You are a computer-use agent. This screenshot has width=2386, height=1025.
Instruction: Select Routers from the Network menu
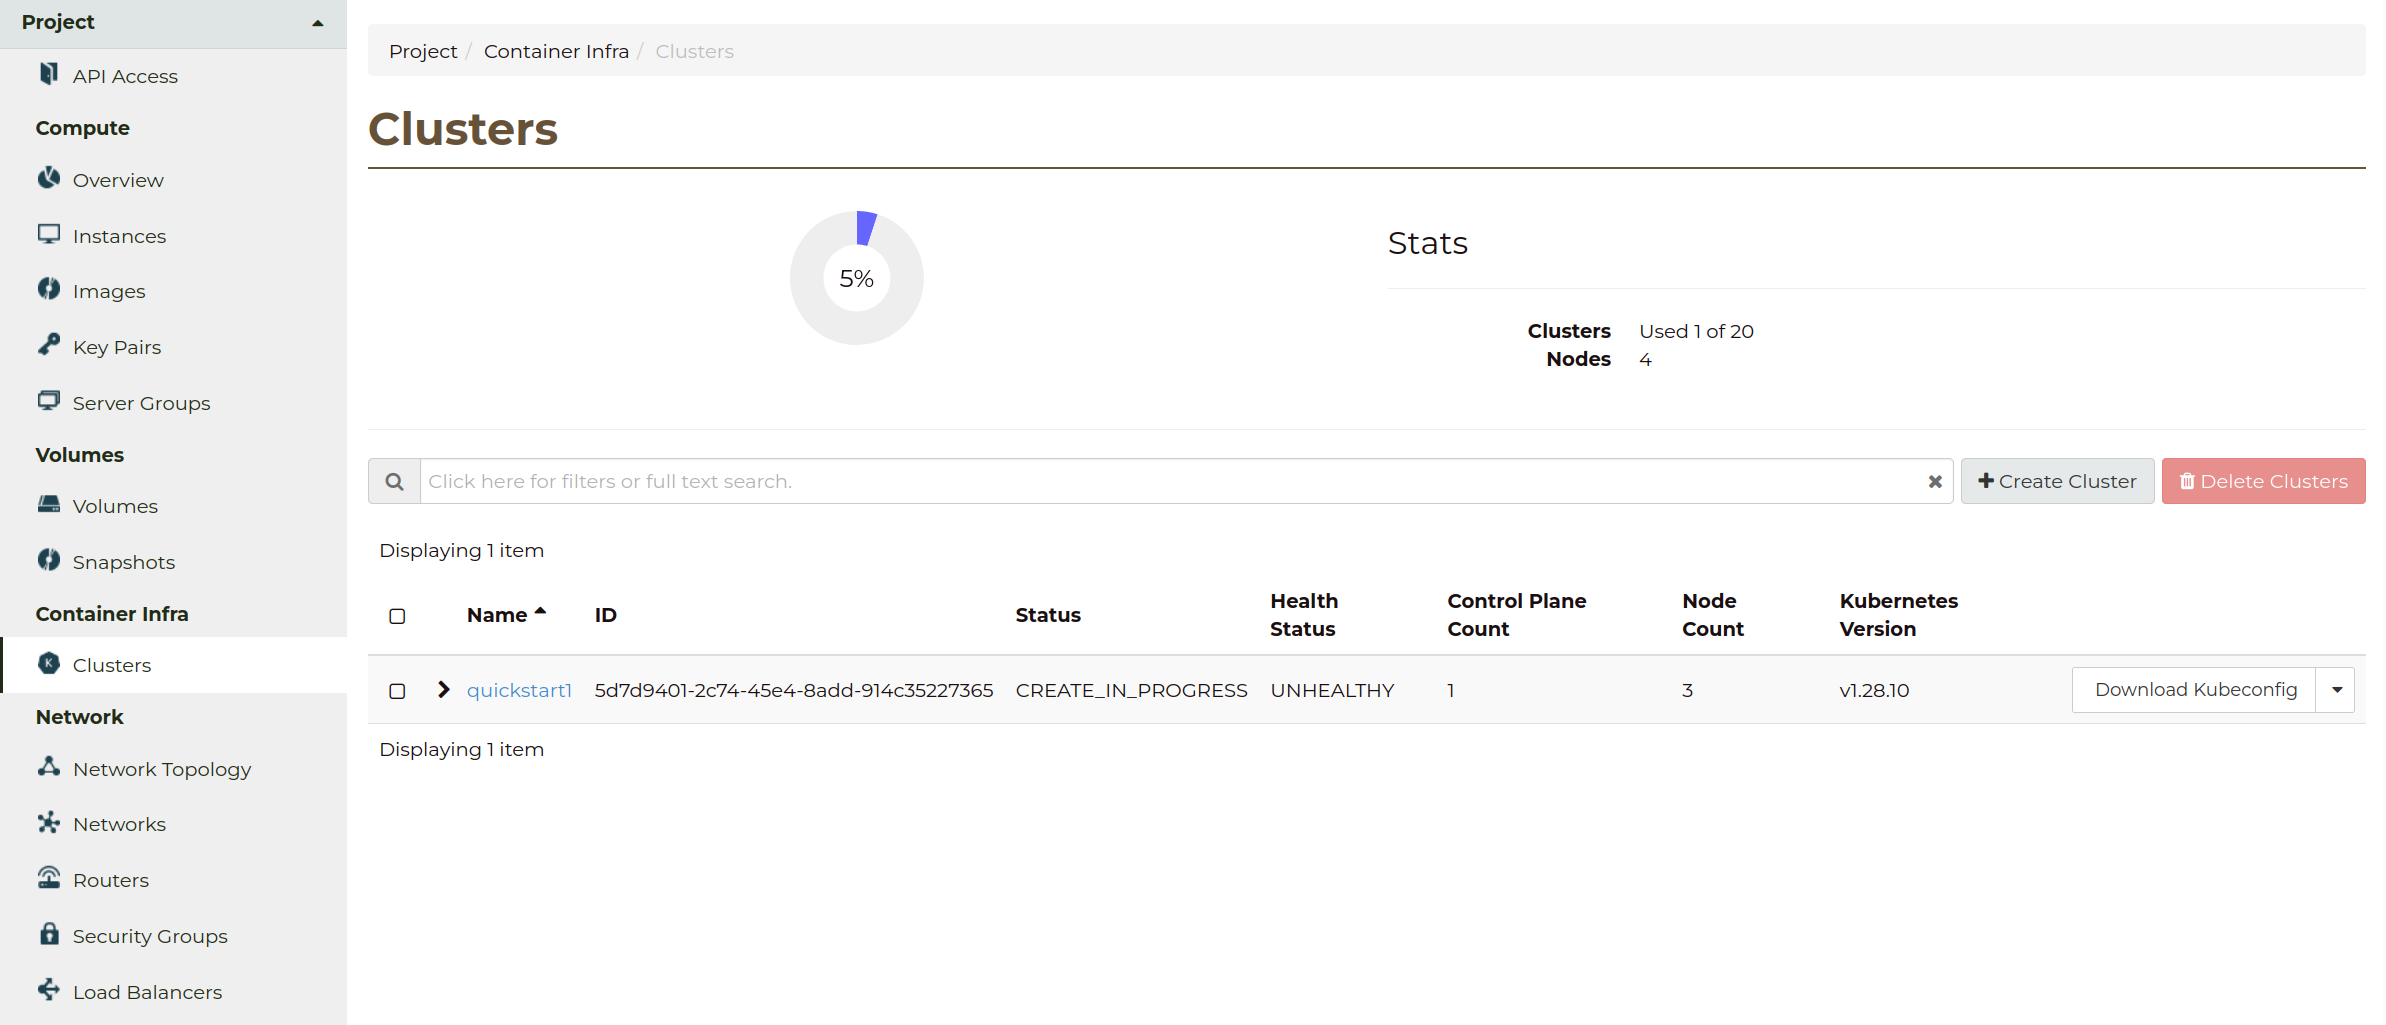coord(48,878)
